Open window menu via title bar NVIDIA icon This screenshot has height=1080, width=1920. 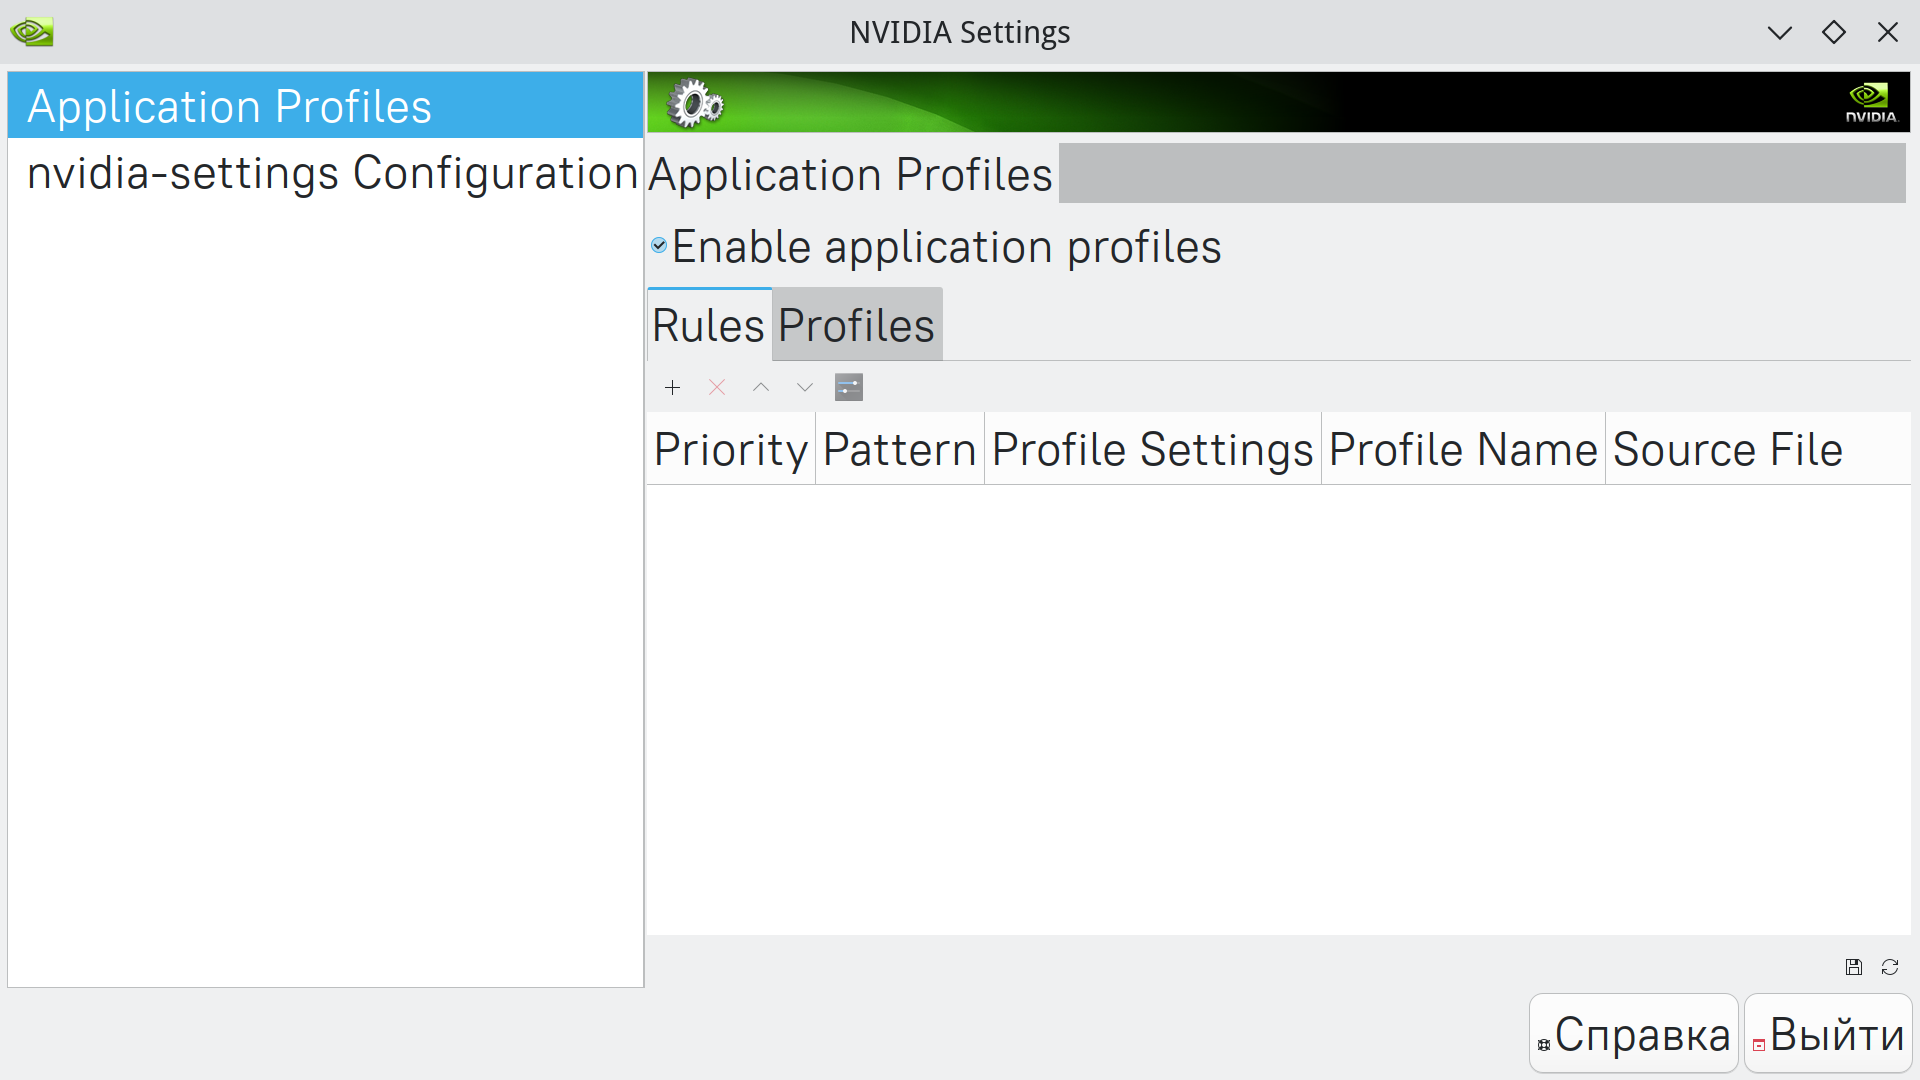[x=32, y=32]
